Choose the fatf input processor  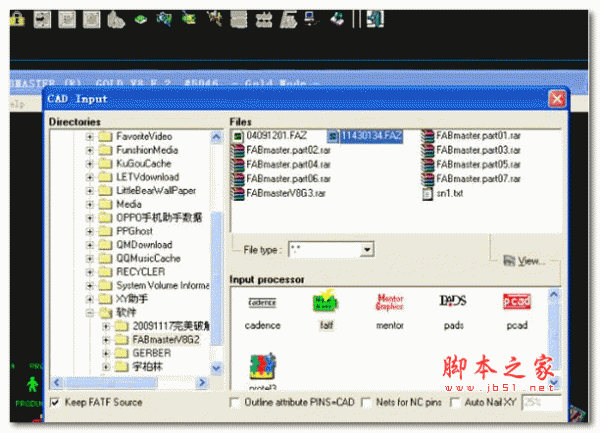(326, 310)
